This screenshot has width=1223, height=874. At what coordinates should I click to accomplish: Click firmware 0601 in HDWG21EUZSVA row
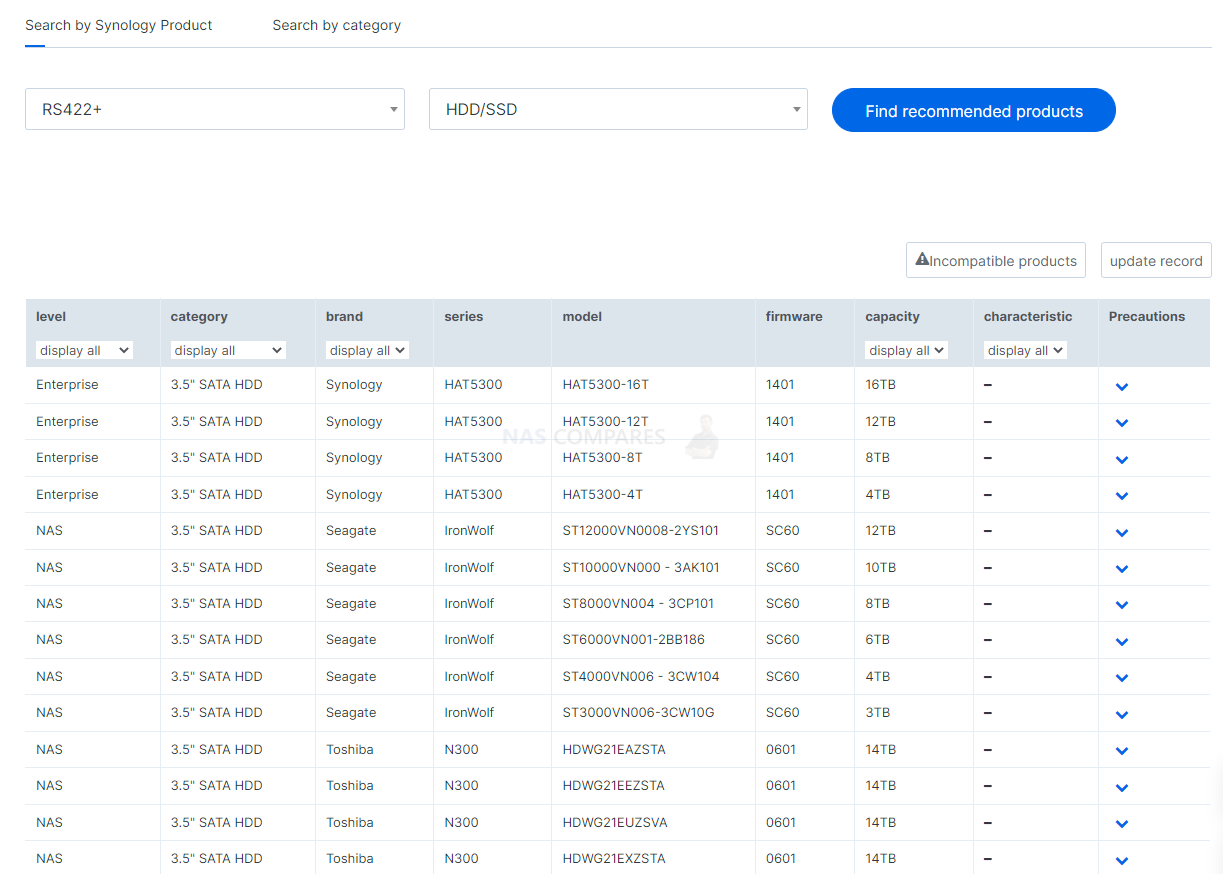[781, 822]
